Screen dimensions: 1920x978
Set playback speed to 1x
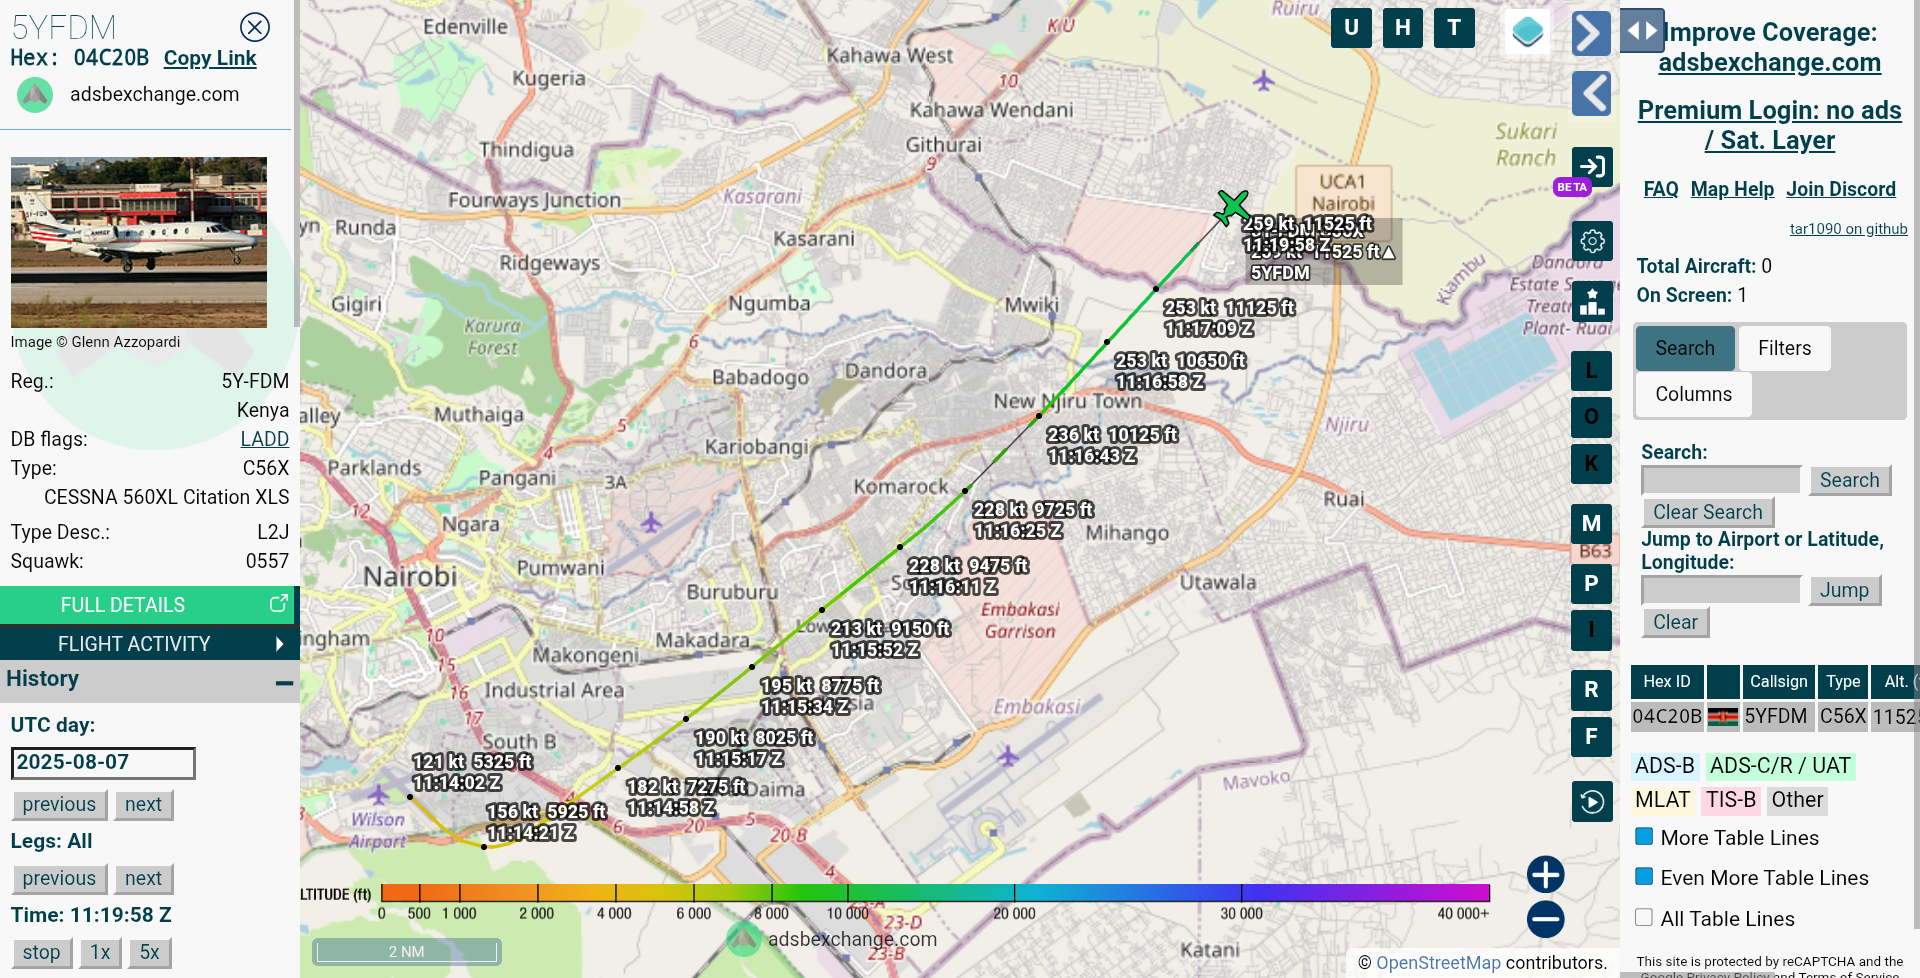[100, 953]
